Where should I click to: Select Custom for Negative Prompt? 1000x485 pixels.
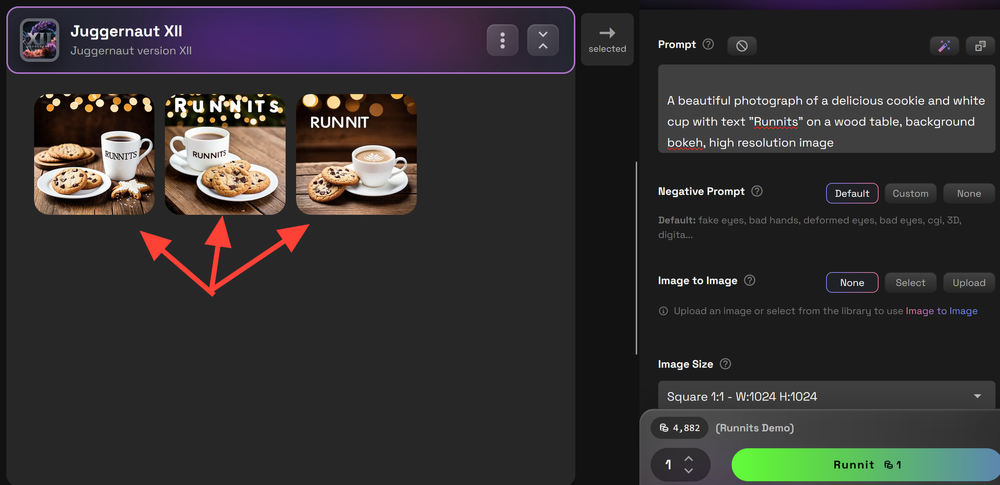910,193
